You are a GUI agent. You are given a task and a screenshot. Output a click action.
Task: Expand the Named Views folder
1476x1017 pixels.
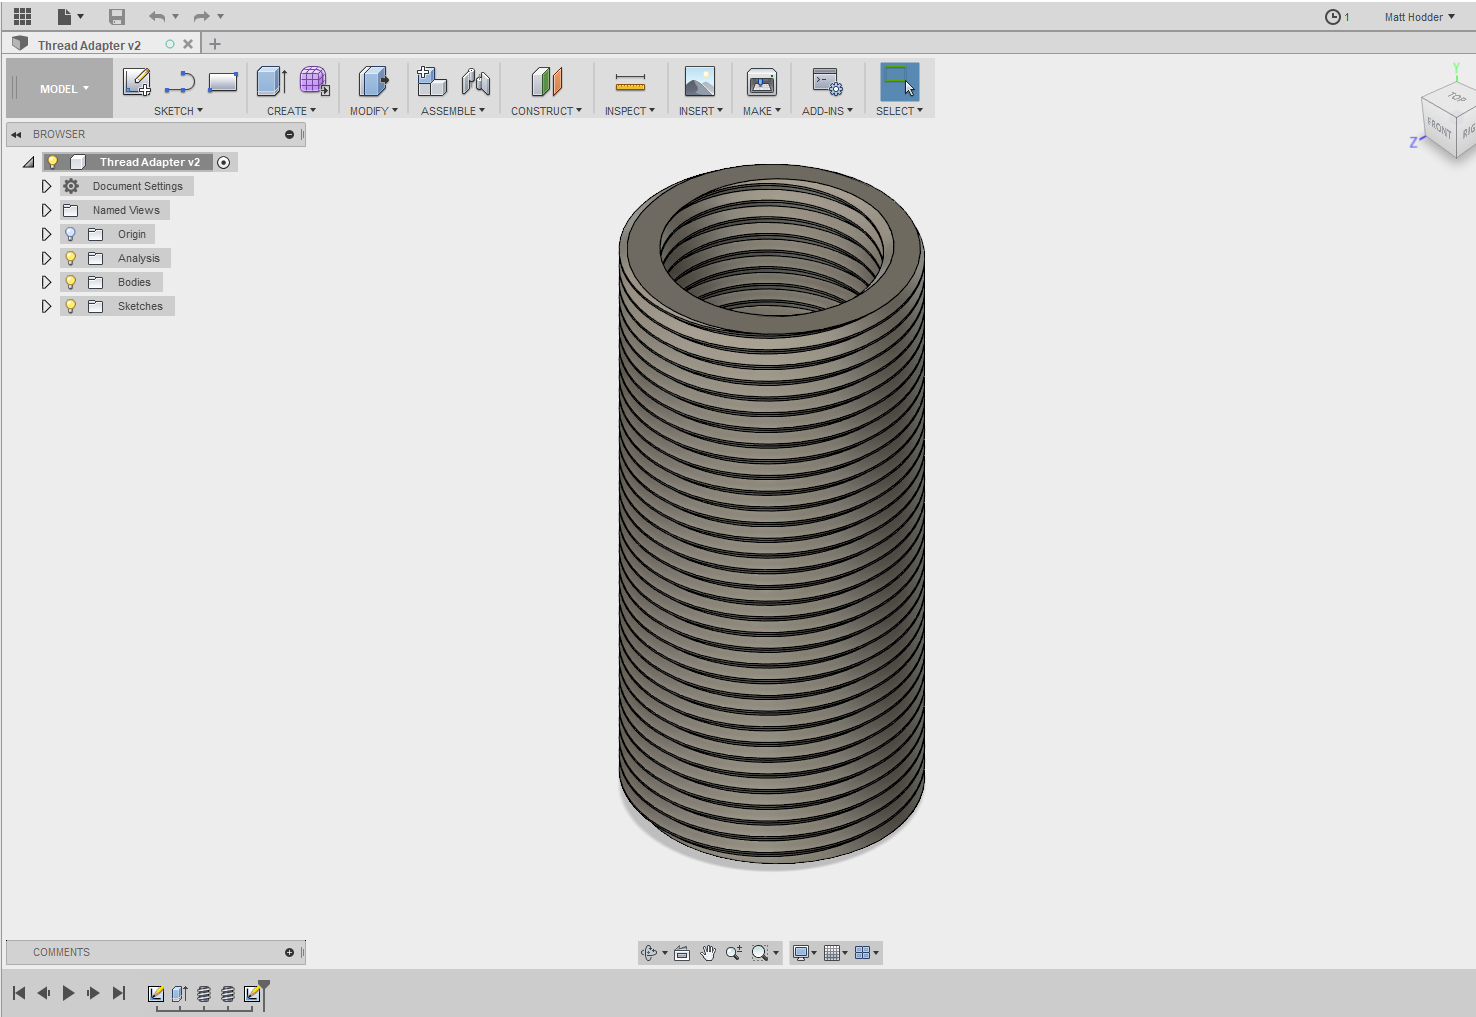[x=46, y=210]
